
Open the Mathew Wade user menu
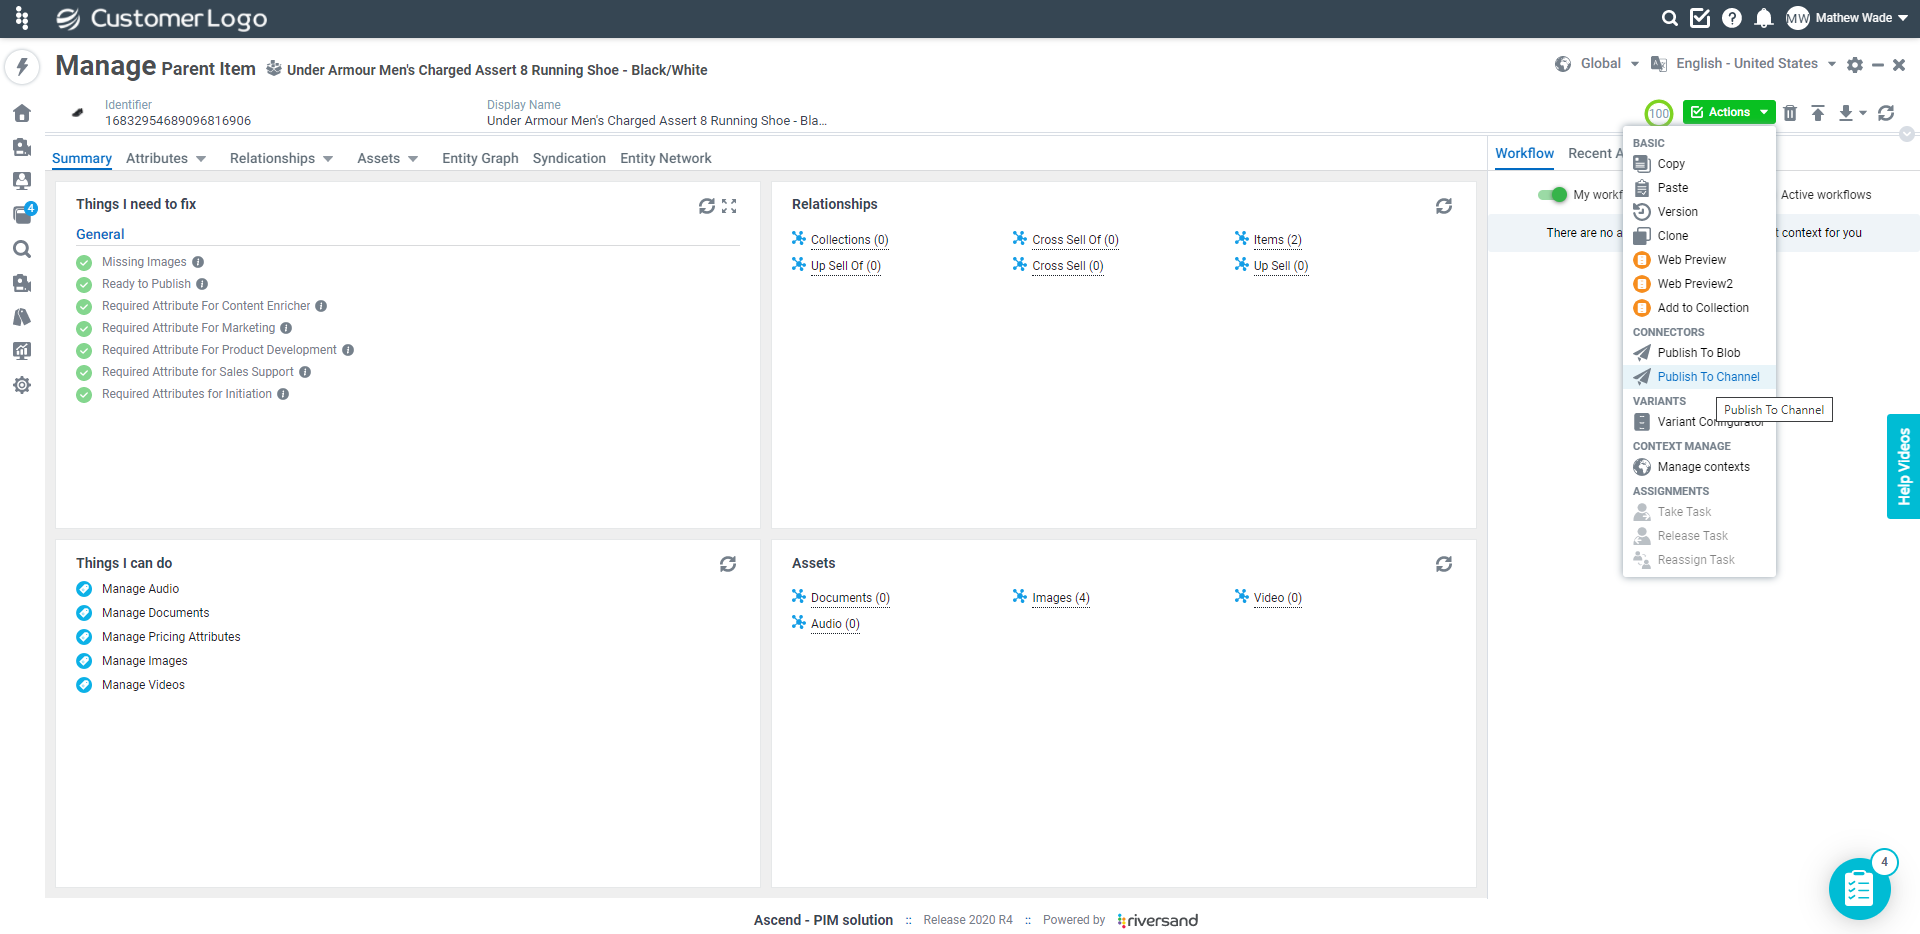1847,18
